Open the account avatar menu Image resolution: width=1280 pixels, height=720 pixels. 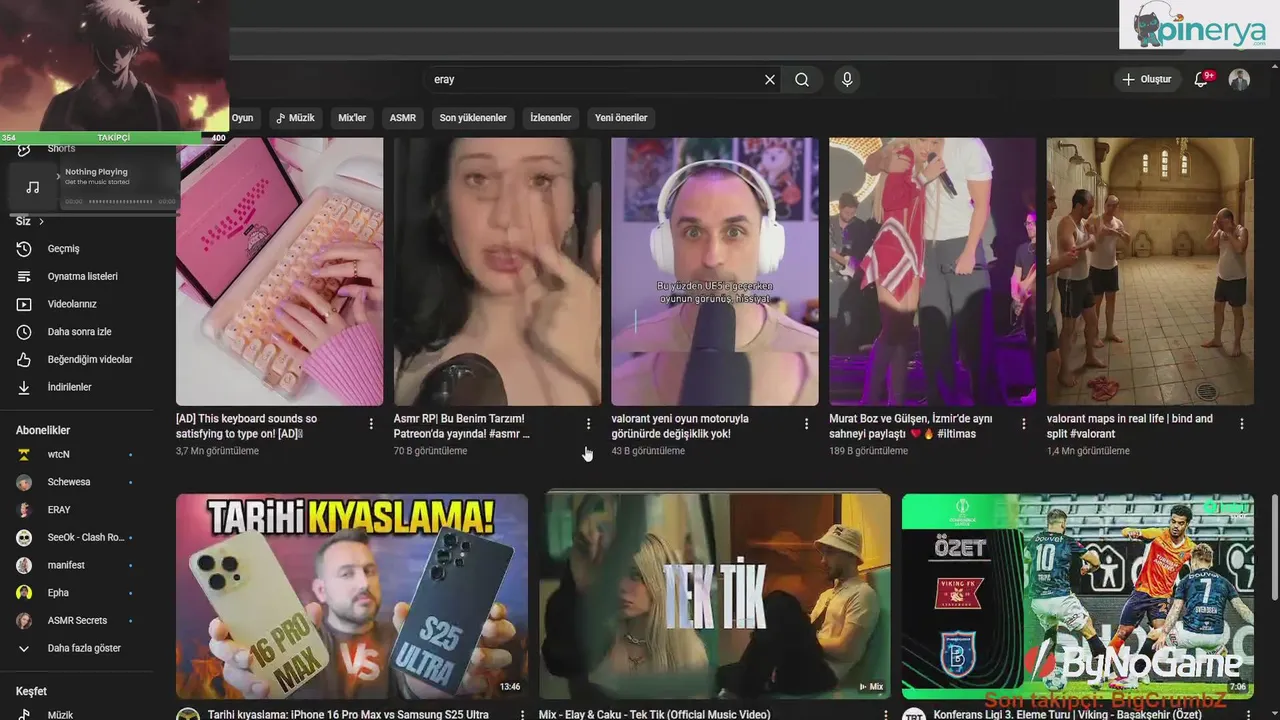point(1239,80)
